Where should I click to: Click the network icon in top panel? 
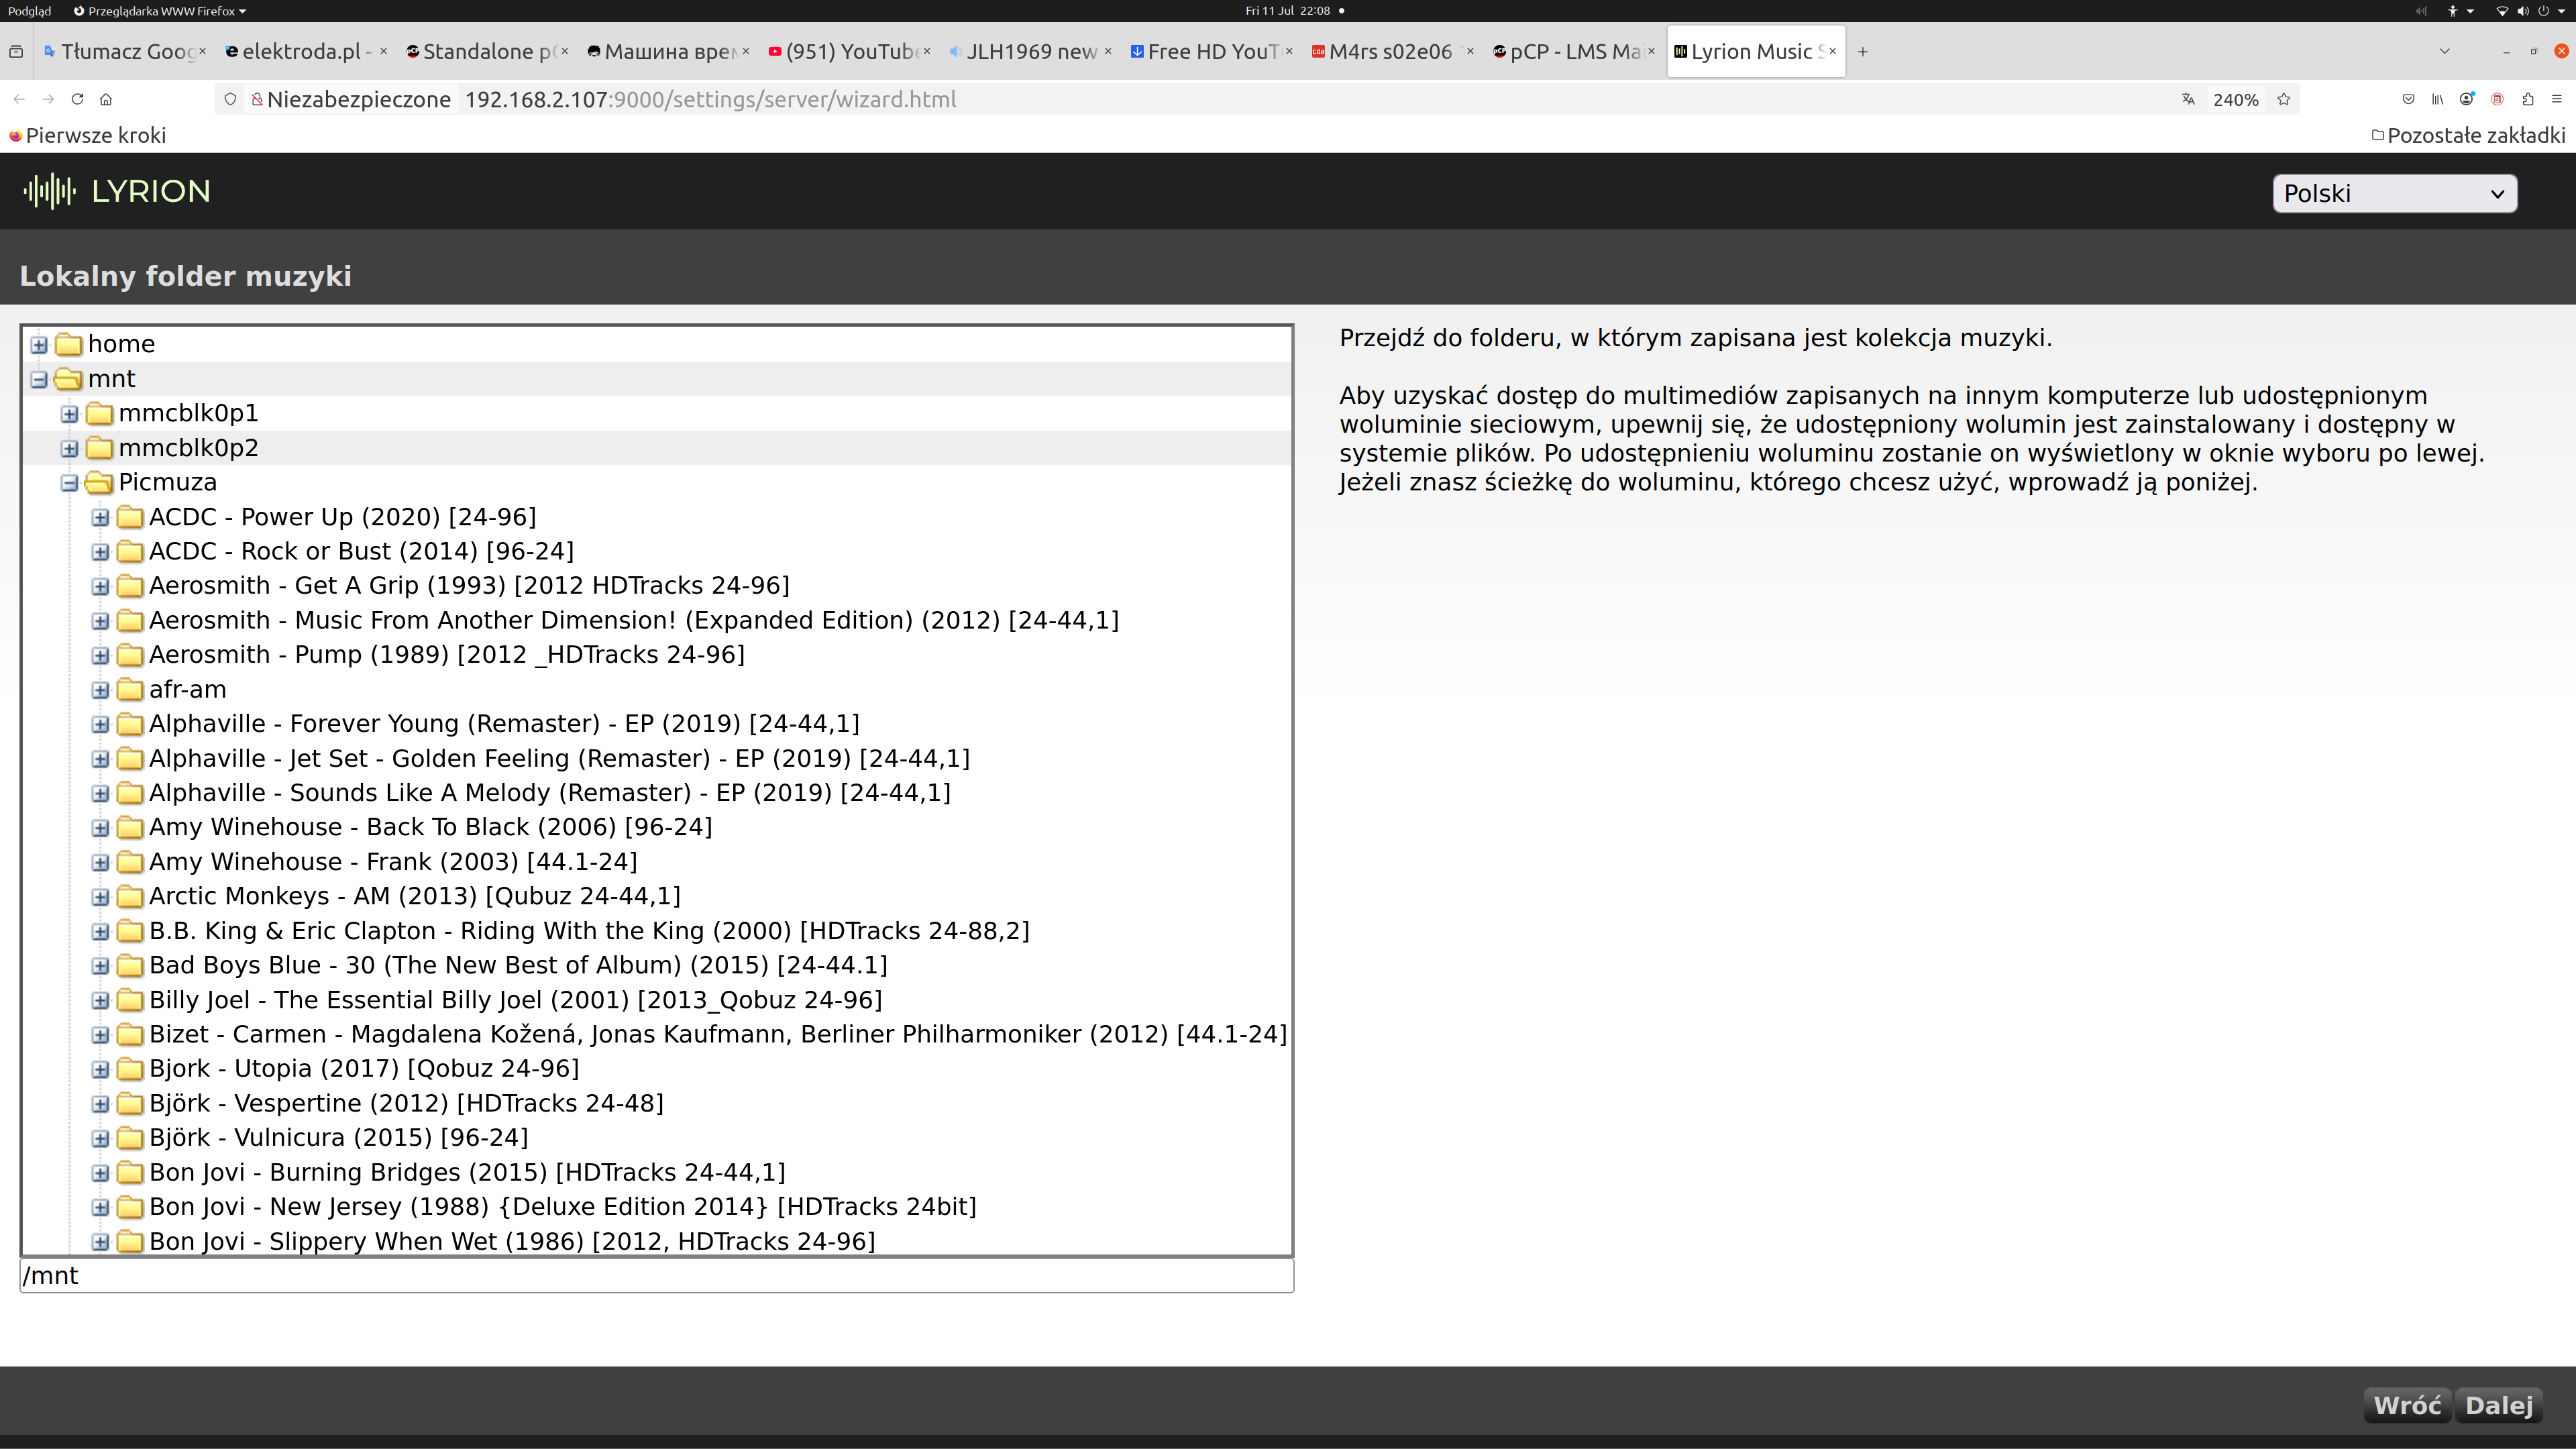(2502, 11)
